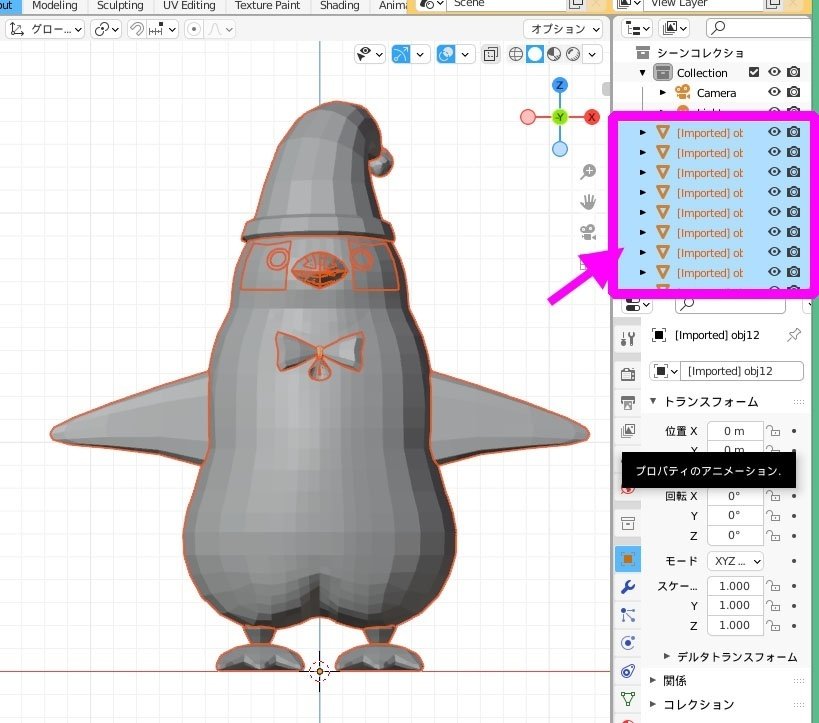Toggle the snap magnet icon
This screenshot has width=819, height=723.
point(137,29)
